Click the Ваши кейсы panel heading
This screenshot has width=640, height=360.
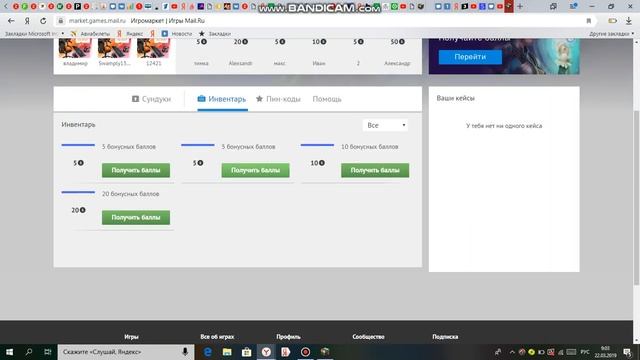point(456,98)
